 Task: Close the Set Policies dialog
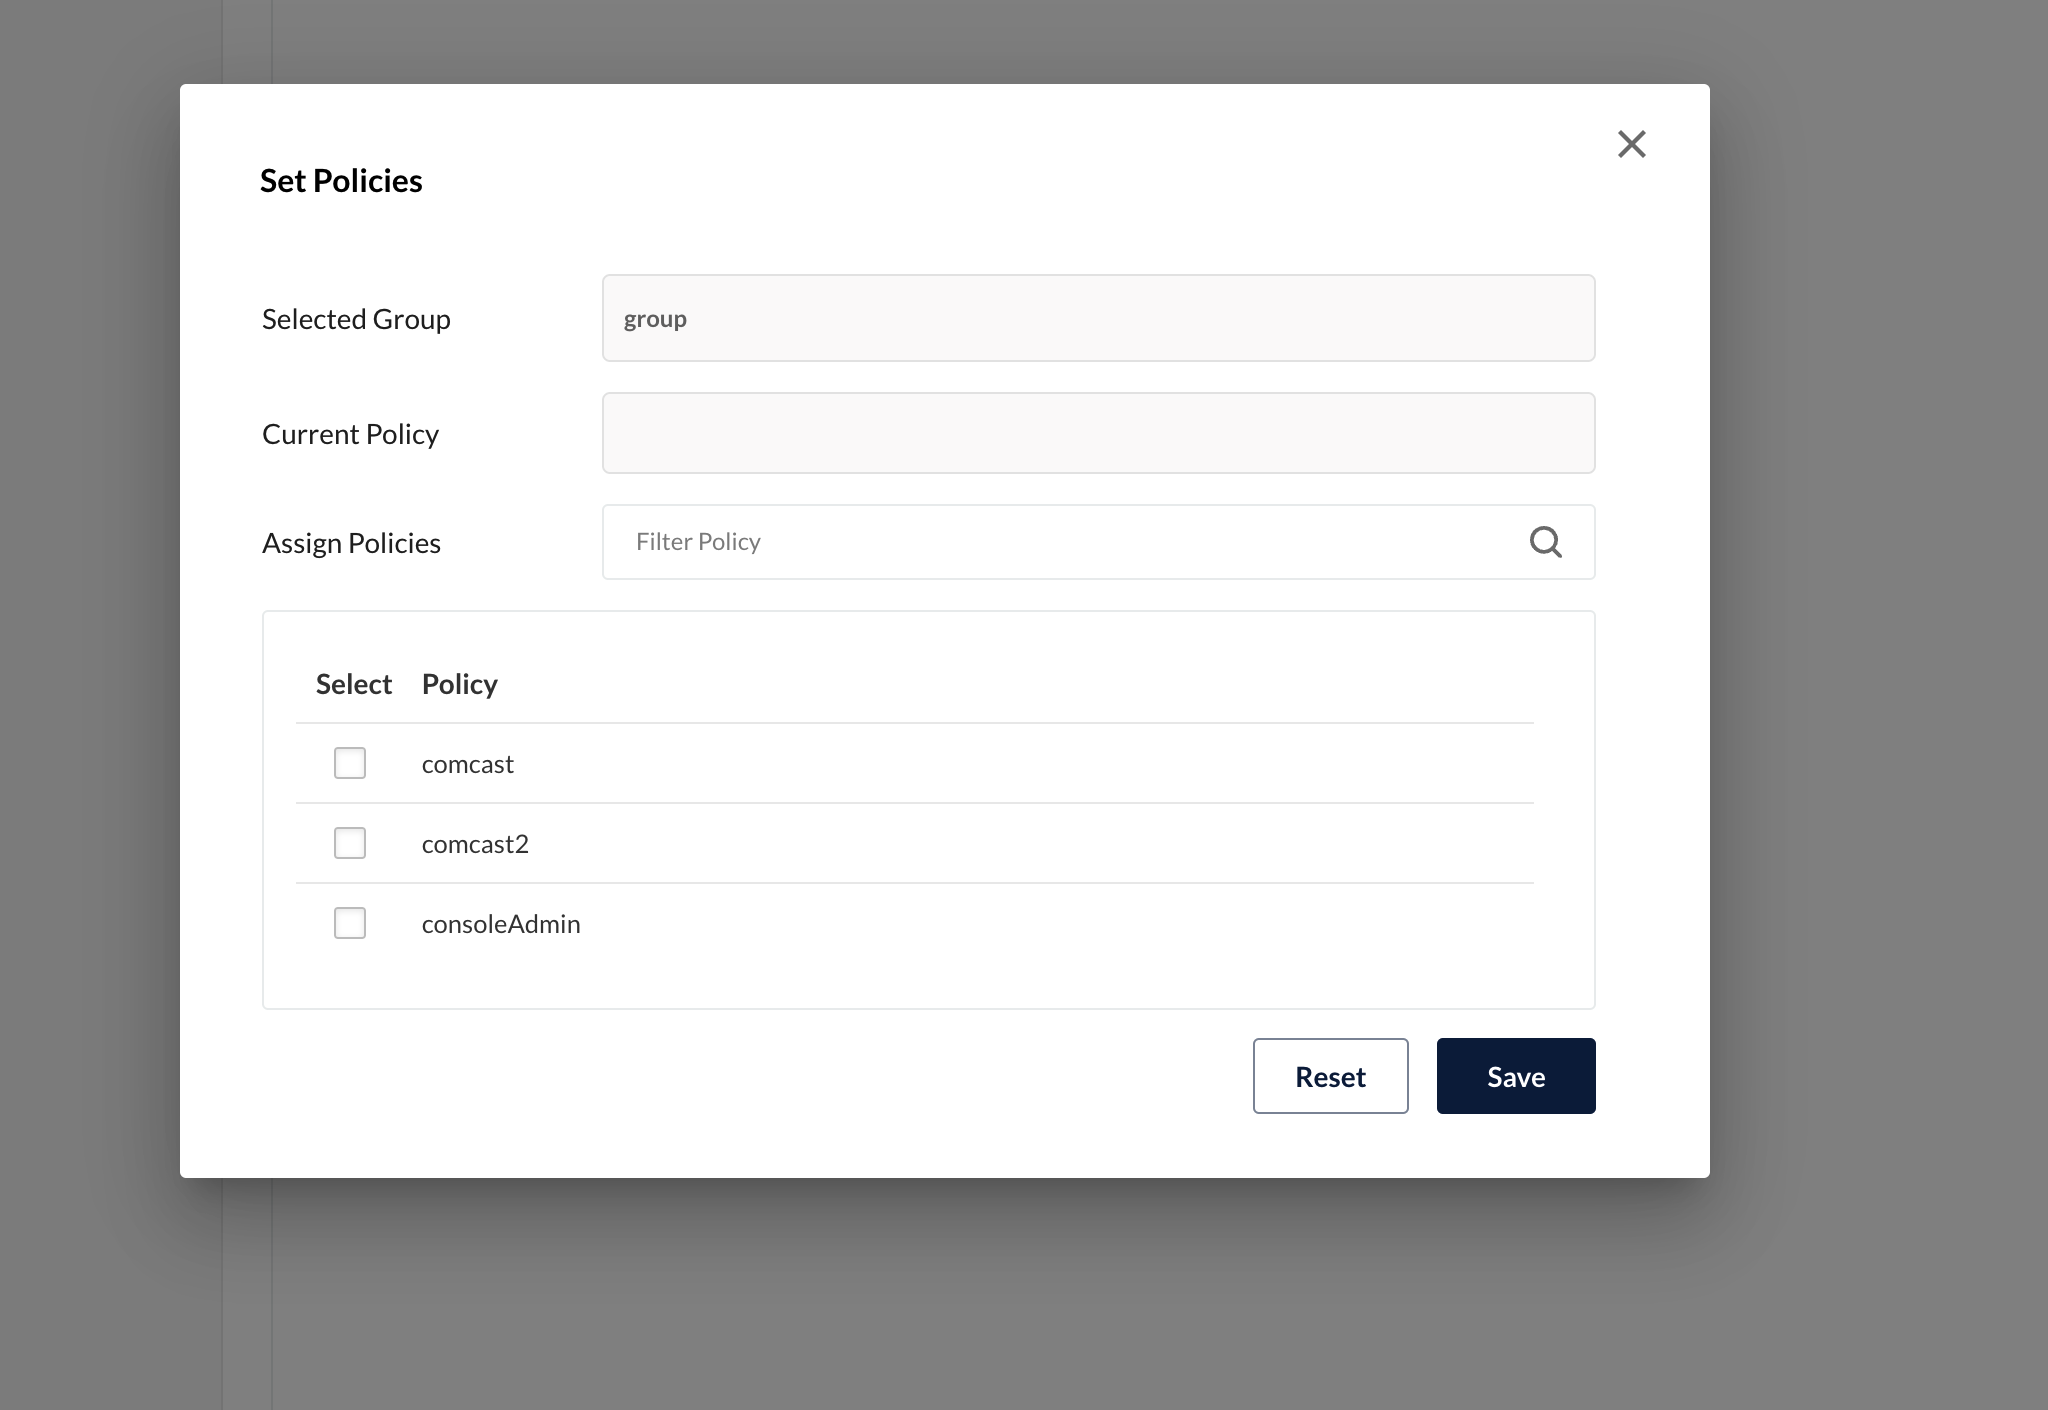(1631, 144)
